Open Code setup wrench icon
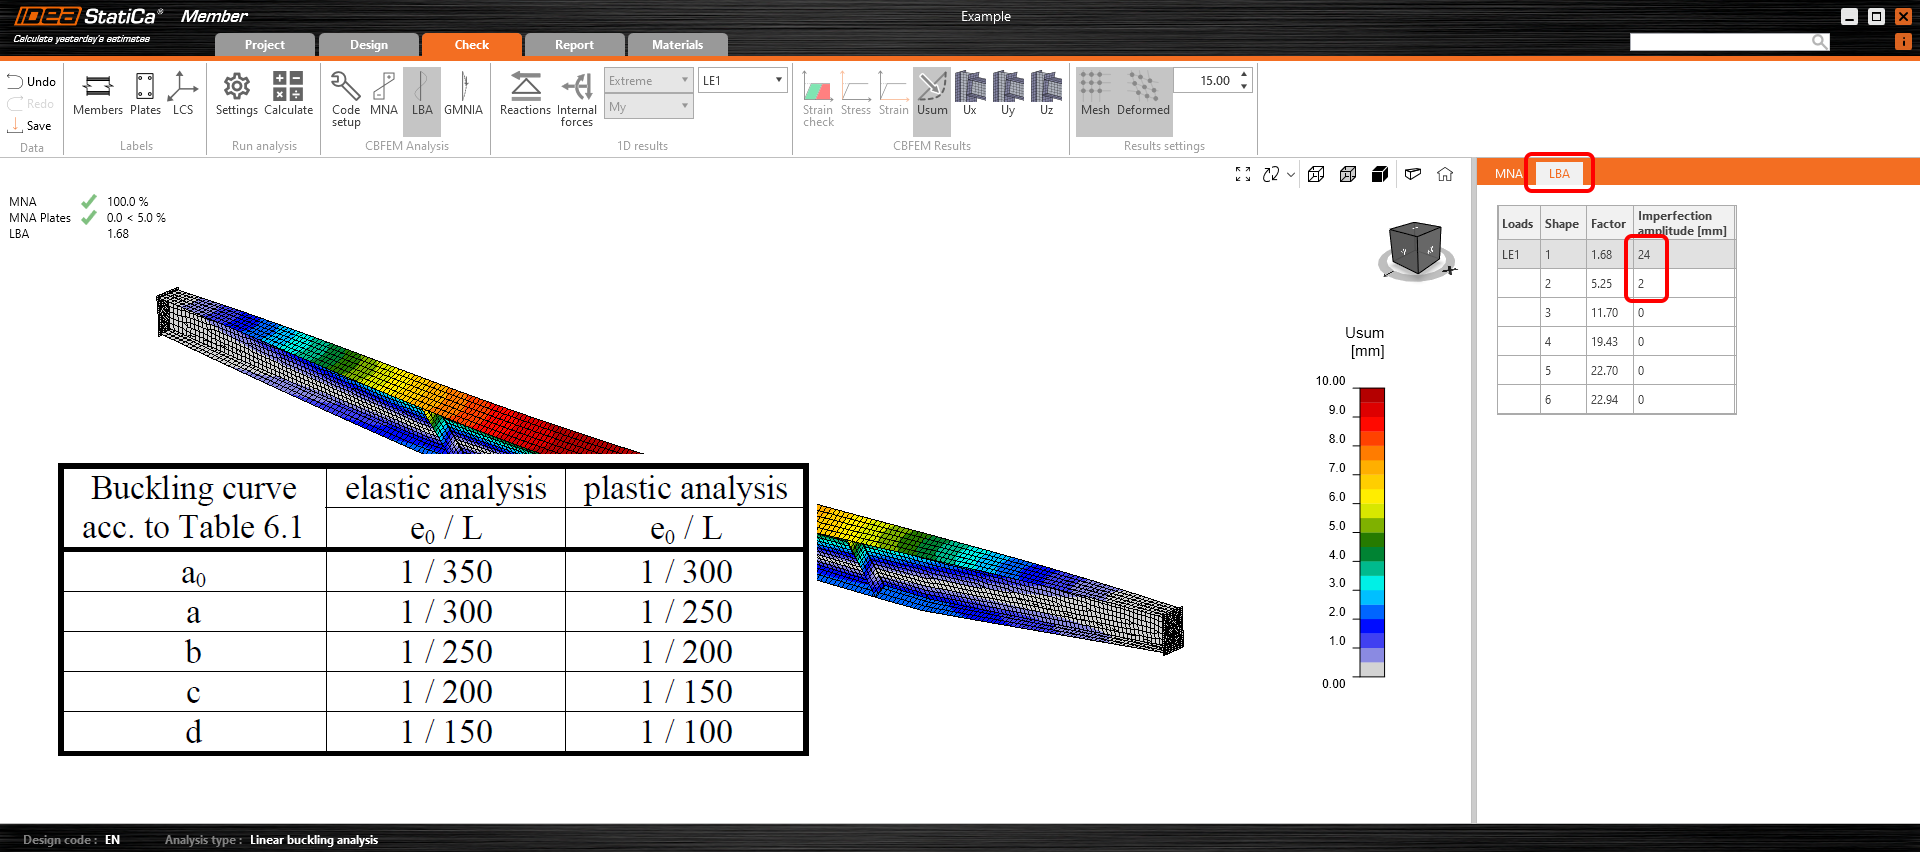The width and height of the screenshot is (1920, 852). 346,93
